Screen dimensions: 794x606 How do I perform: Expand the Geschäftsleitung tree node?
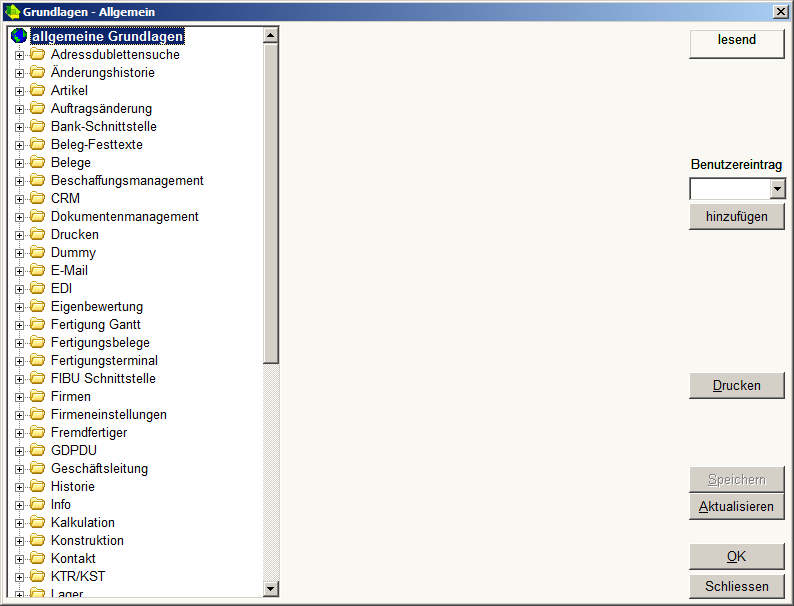pyautogui.click(x=19, y=469)
